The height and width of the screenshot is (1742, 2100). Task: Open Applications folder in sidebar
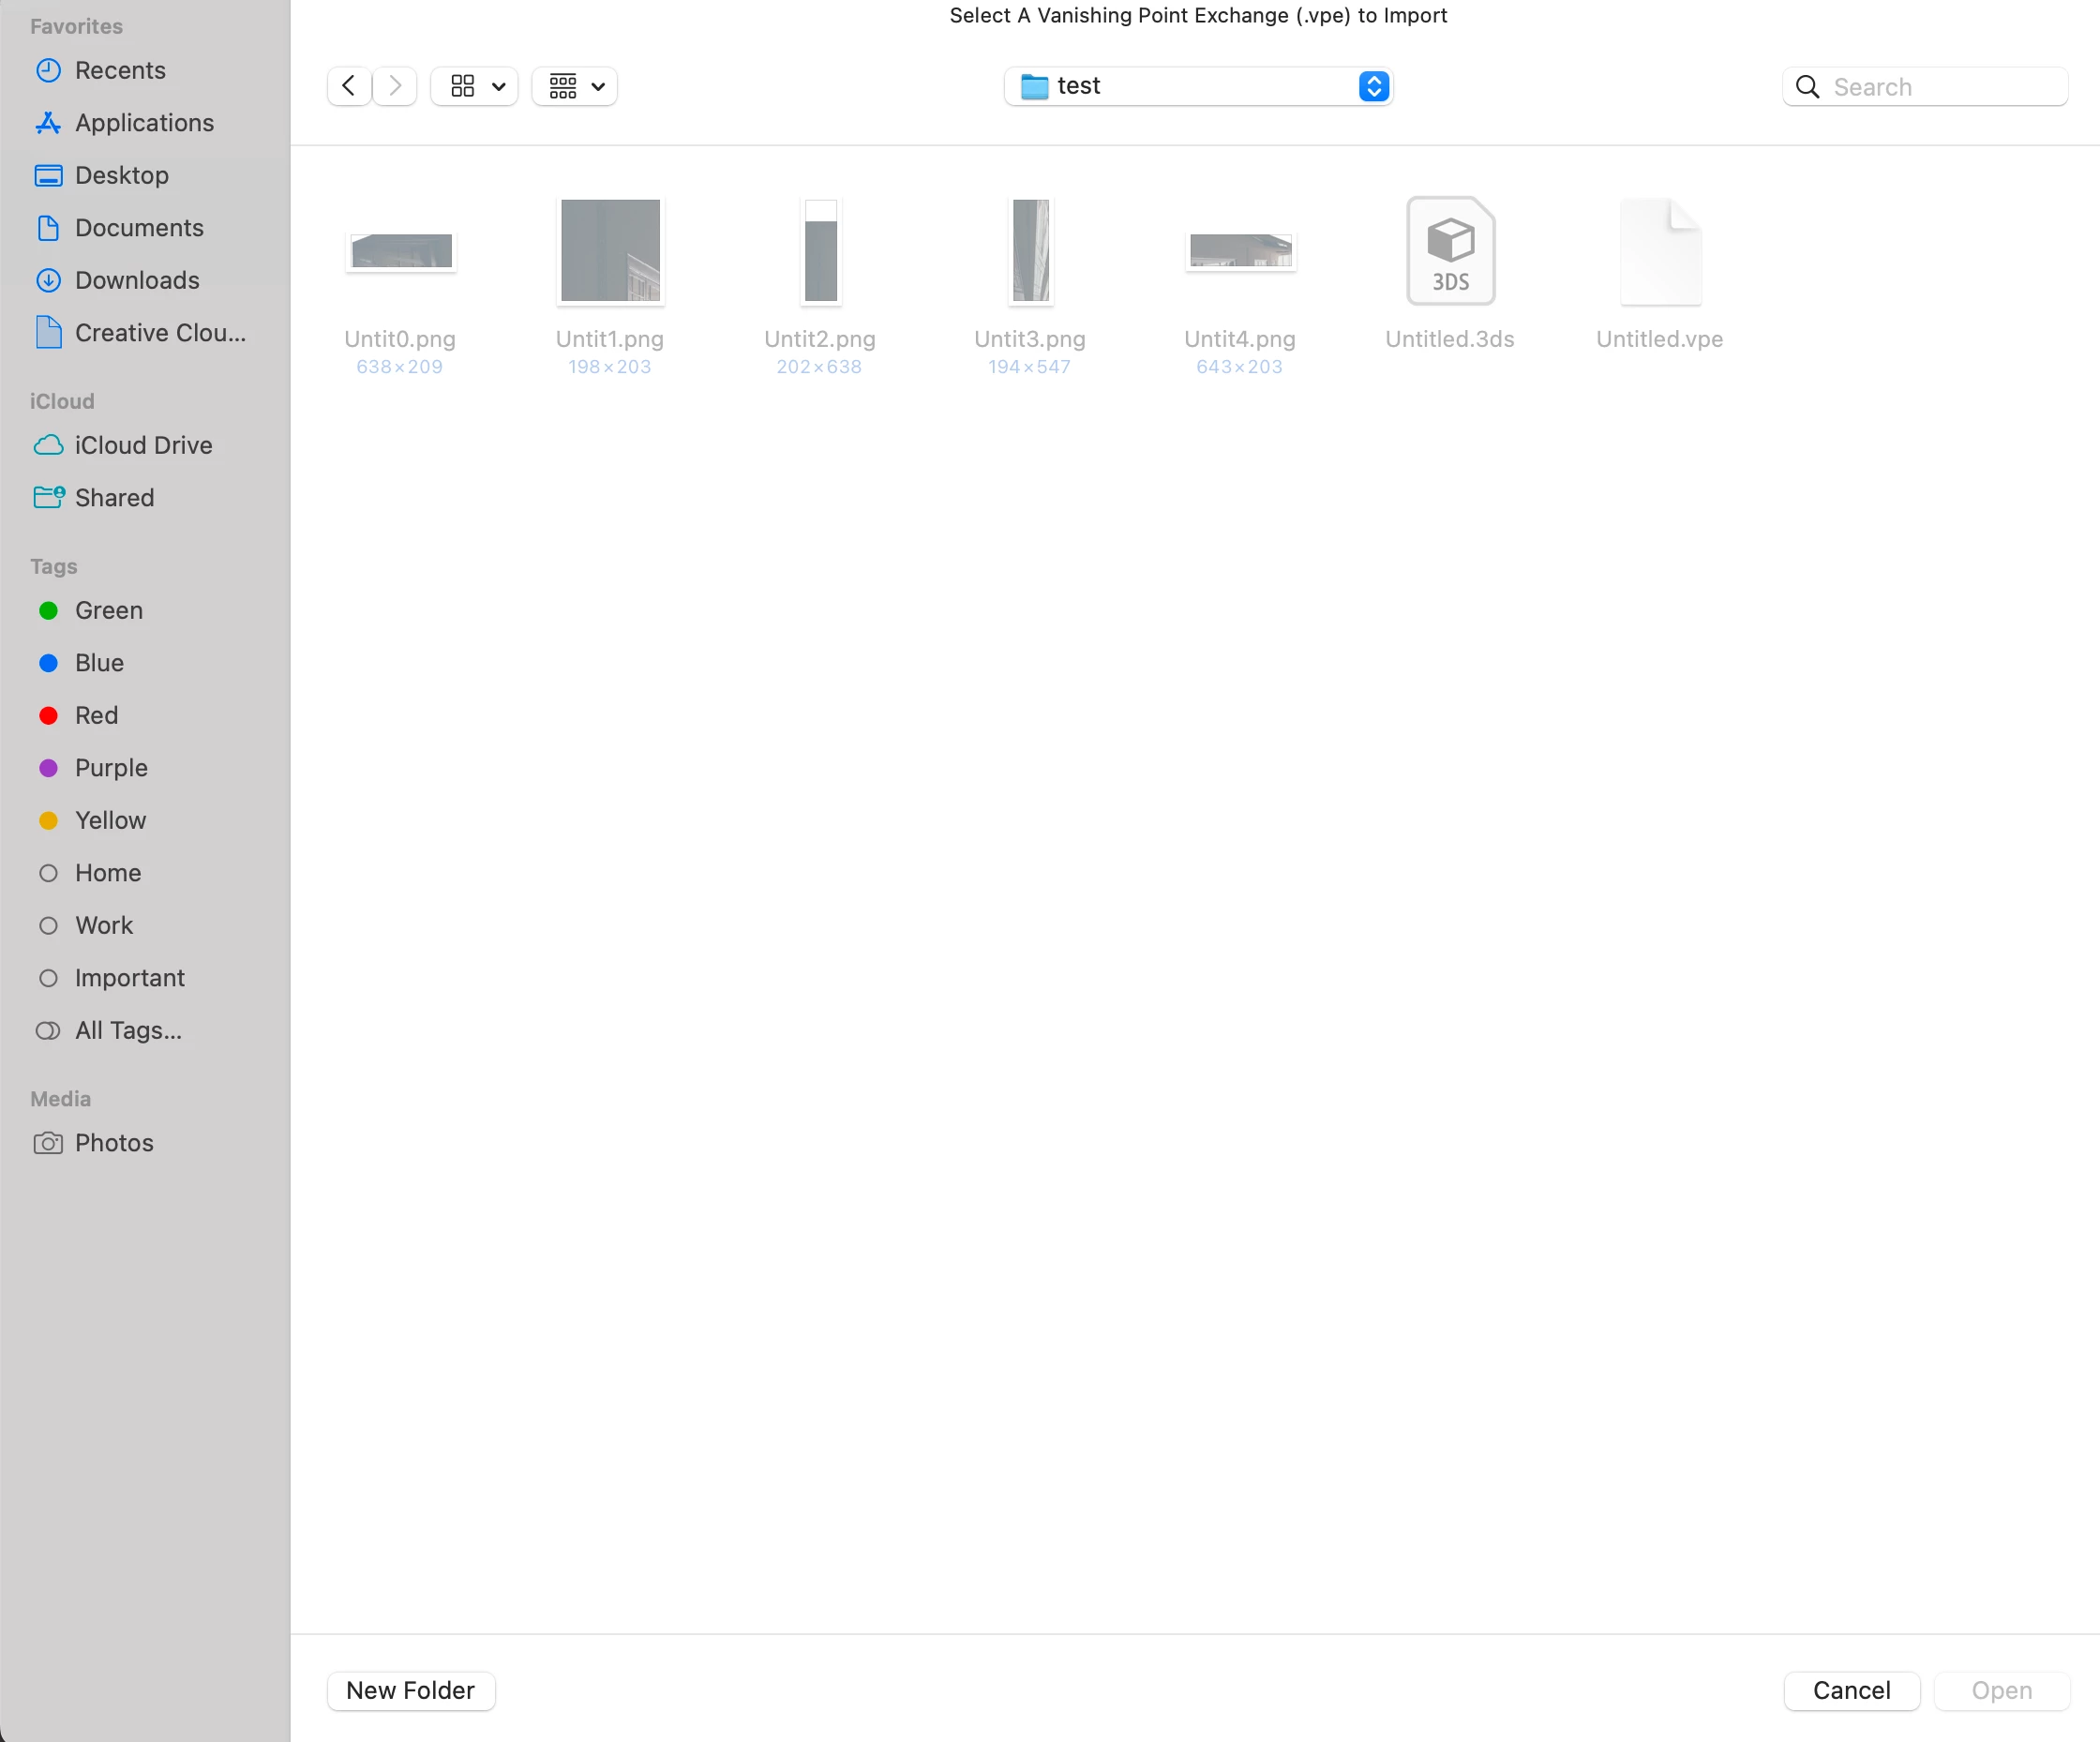(144, 123)
